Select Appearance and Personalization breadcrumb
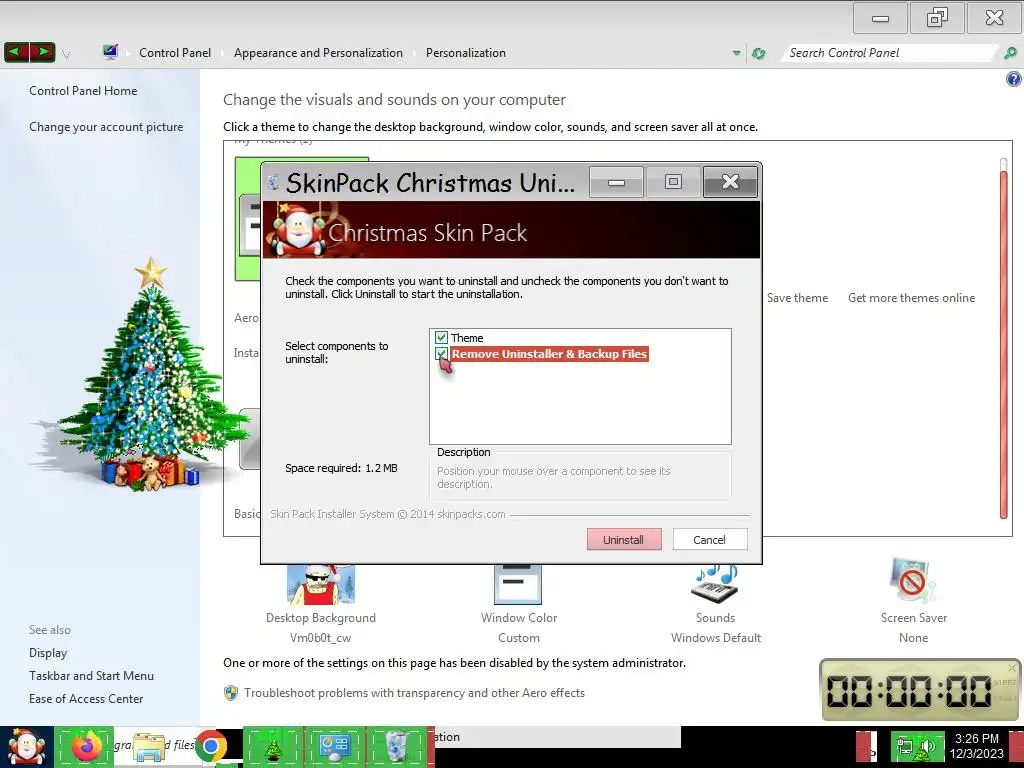Screen dimensions: 1024x768 coord(318,53)
